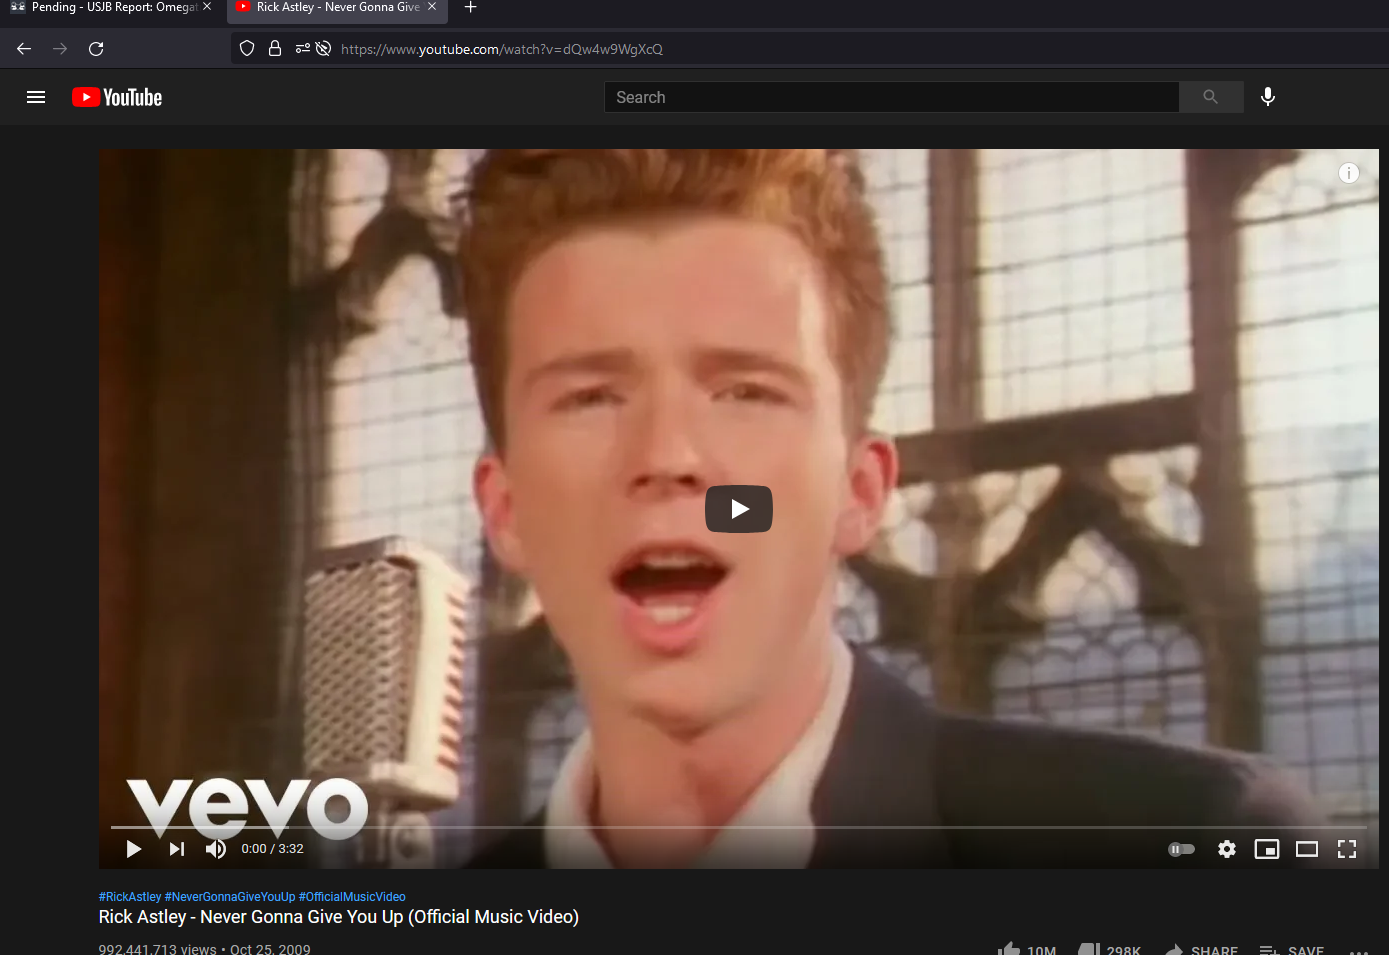Select the Rick Astley - Never Gonna Give tab
This screenshot has width=1389, height=955.
pos(337,7)
